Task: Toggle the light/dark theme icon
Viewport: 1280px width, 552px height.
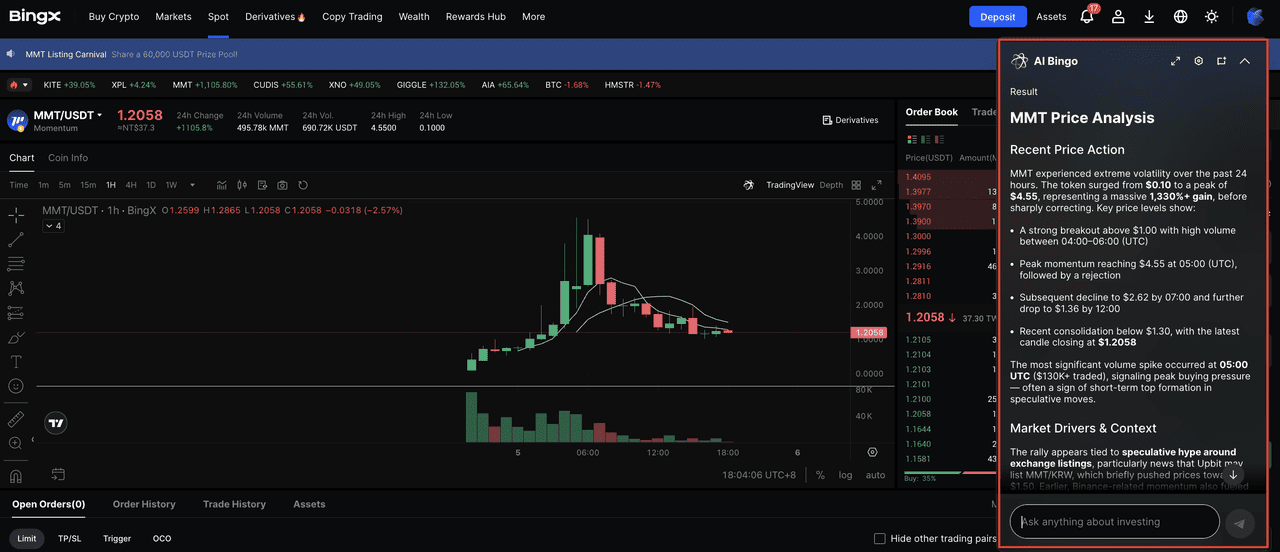Action: click(x=1212, y=17)
